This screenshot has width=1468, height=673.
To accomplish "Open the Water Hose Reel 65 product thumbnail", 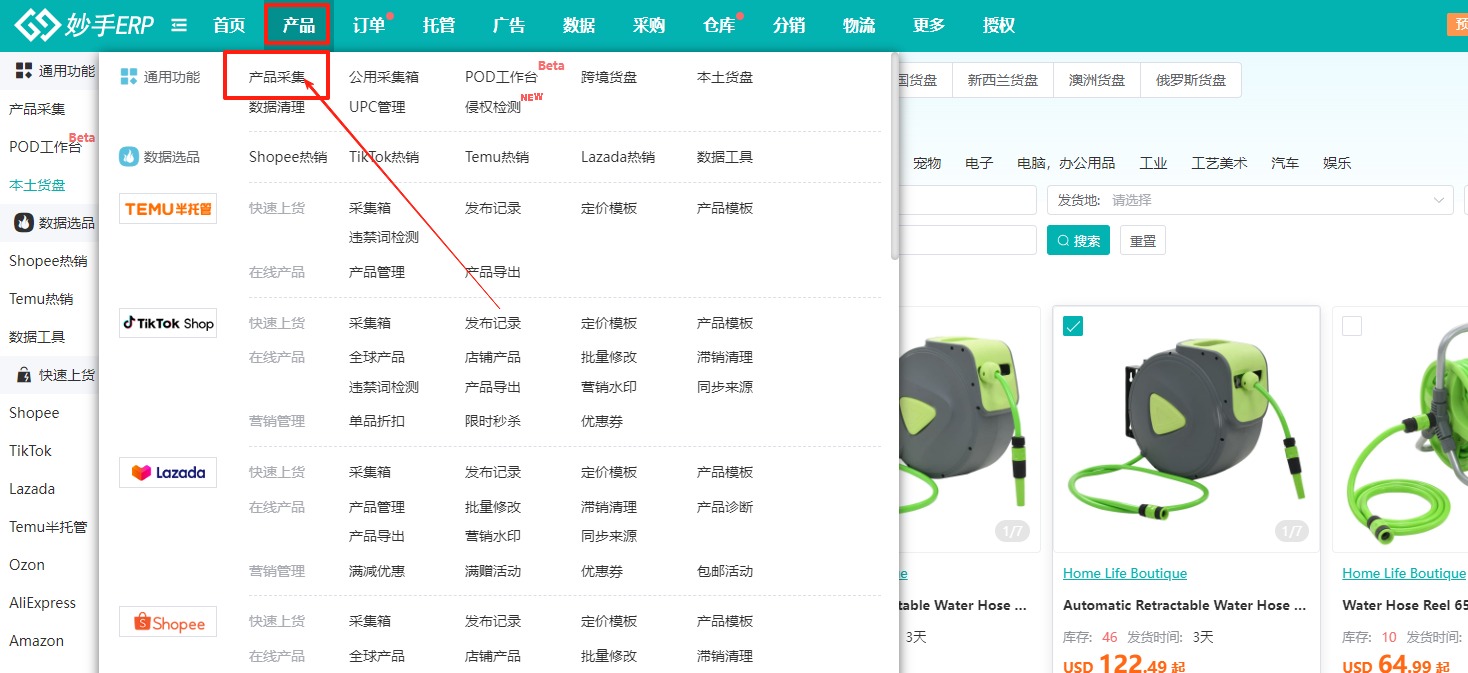I will tap(1400, 429).
